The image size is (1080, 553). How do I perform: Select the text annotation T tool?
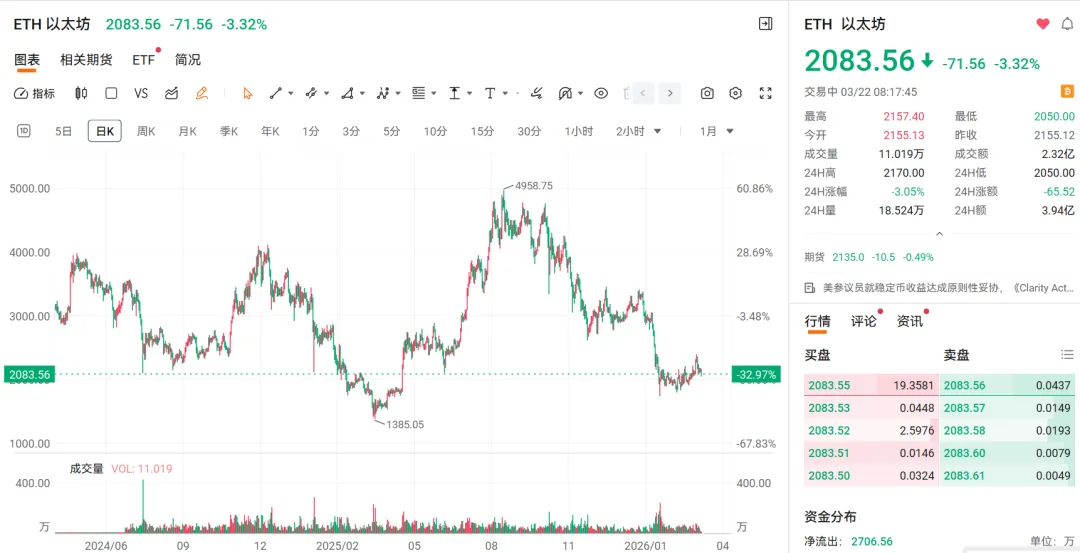coord(490,94)
